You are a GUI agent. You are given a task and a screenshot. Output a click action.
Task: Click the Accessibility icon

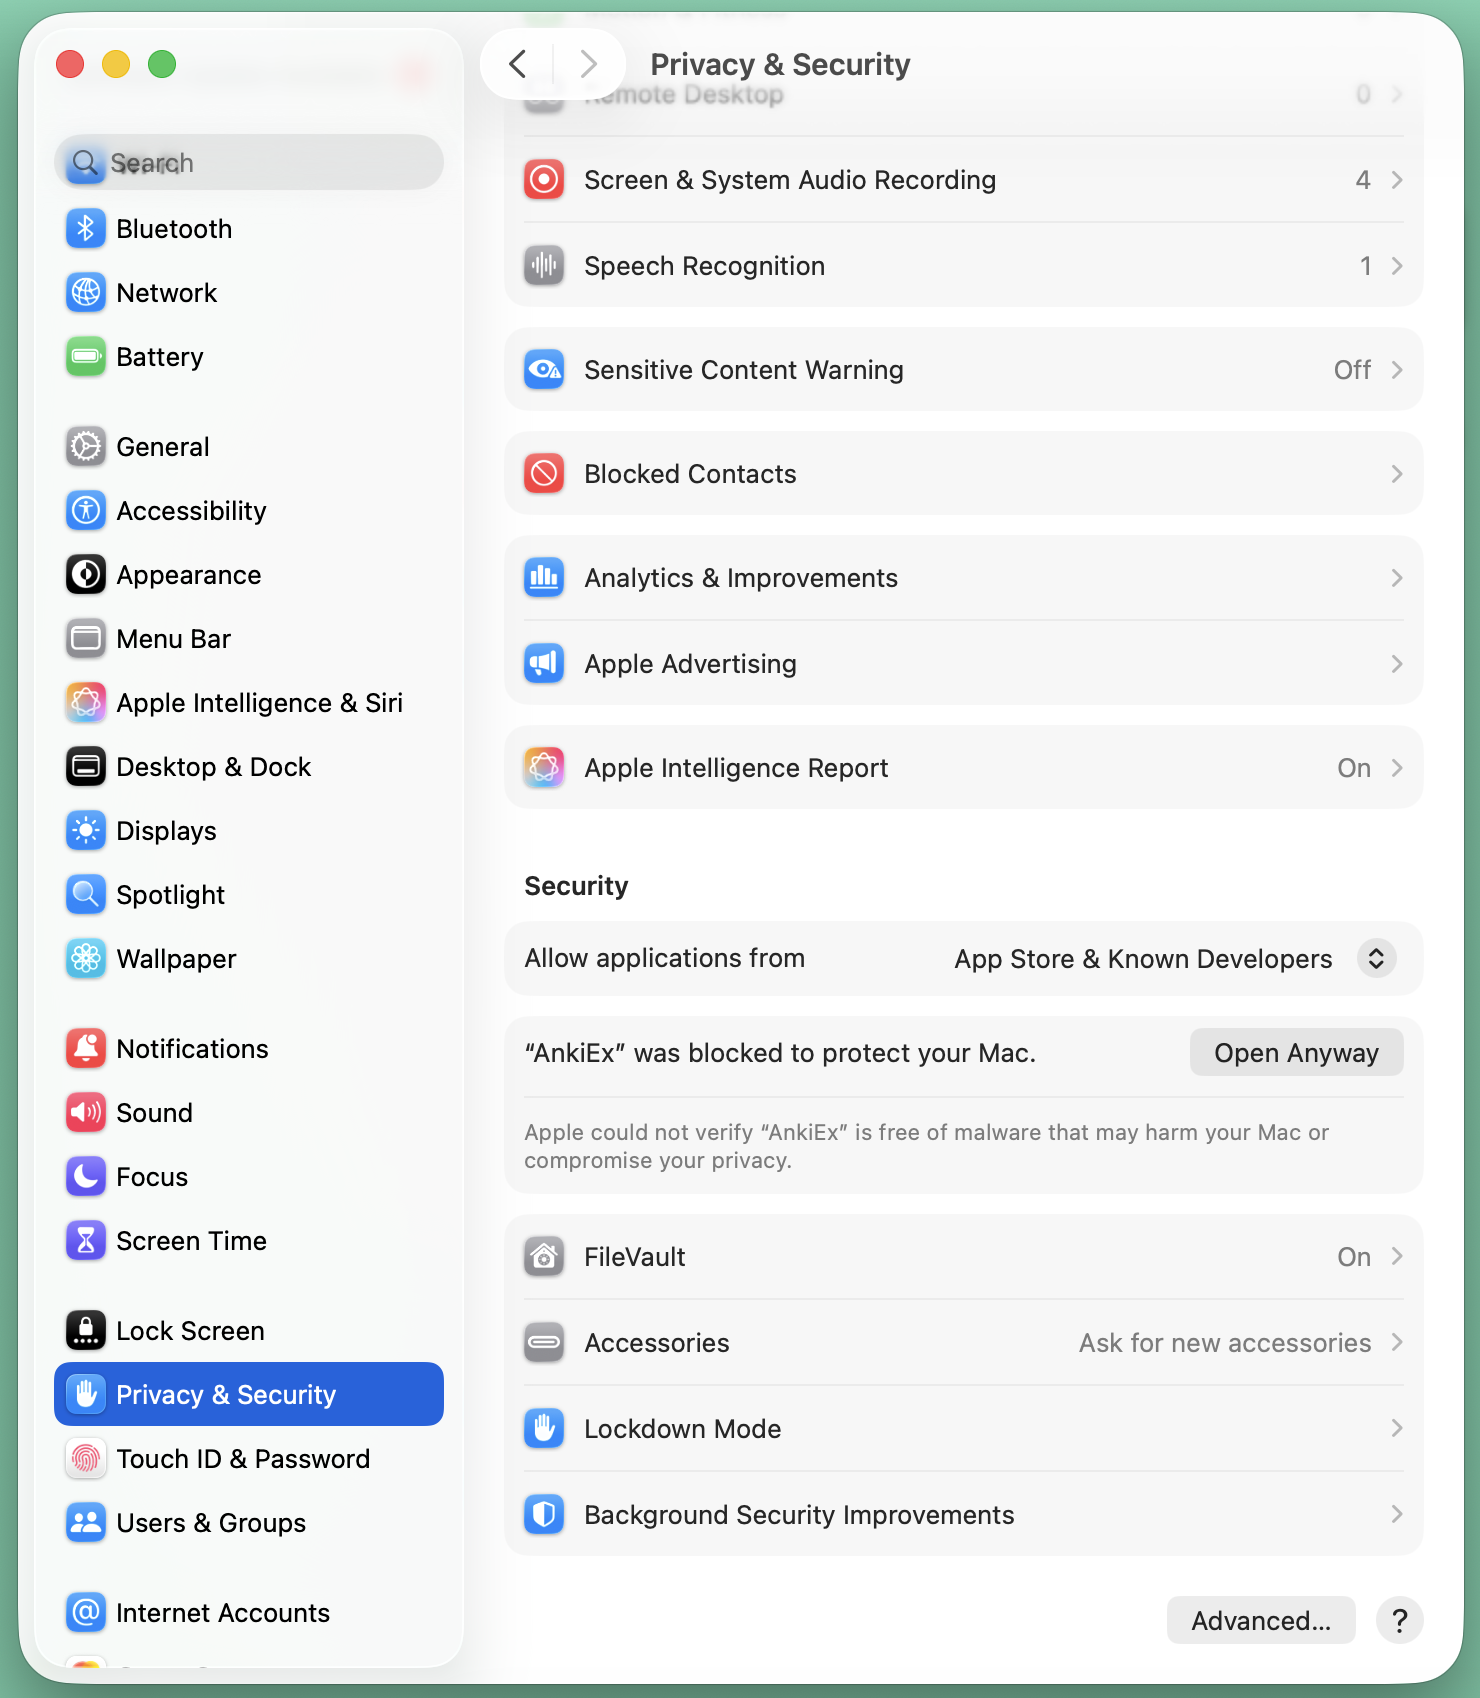pyautogui.click(x=86, y=511)
